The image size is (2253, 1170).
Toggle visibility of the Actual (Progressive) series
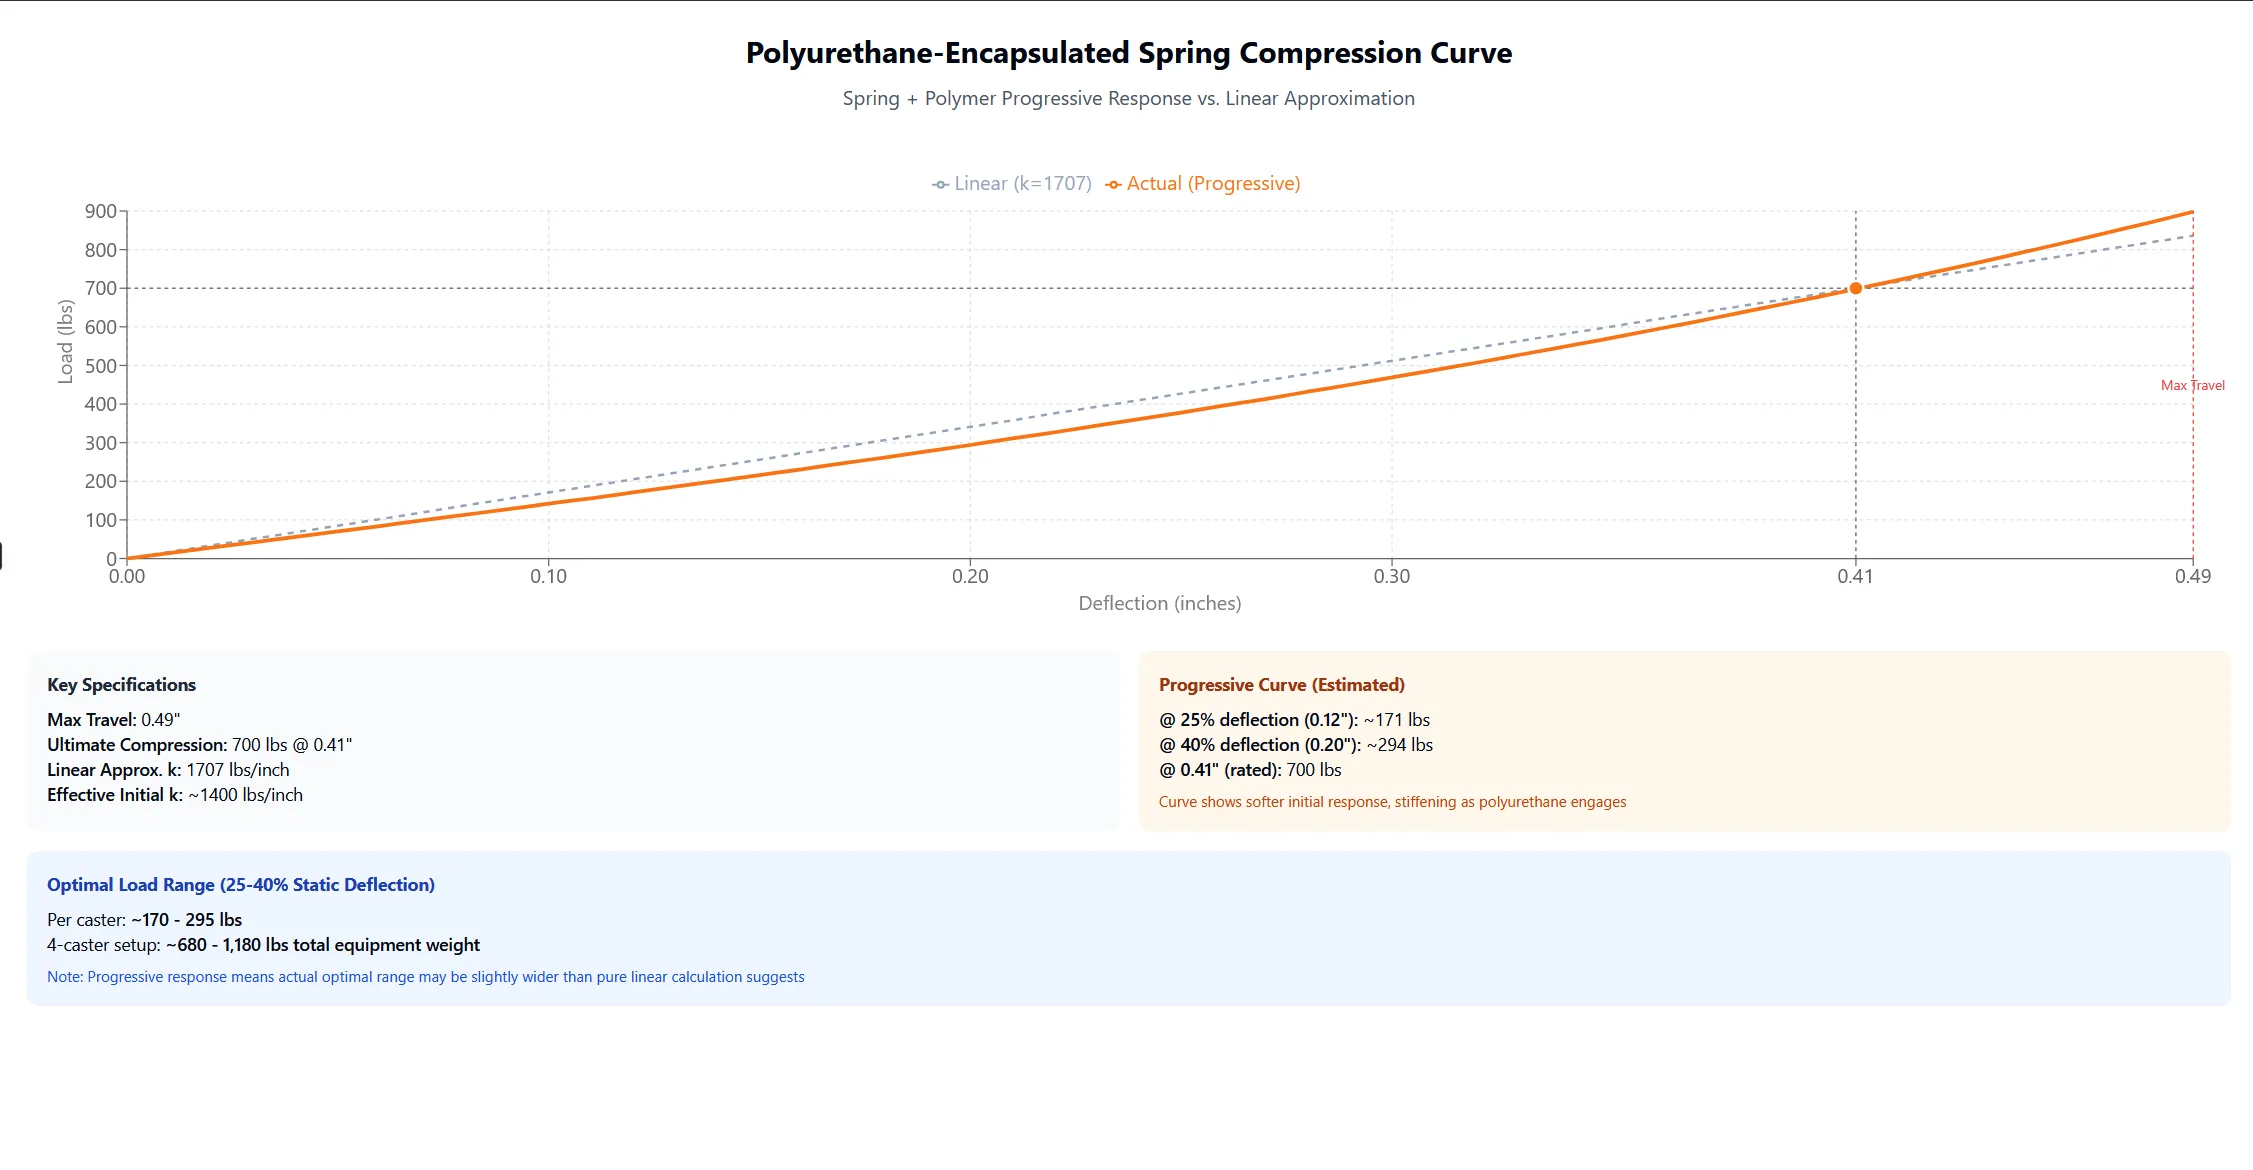click(1213, 183)
